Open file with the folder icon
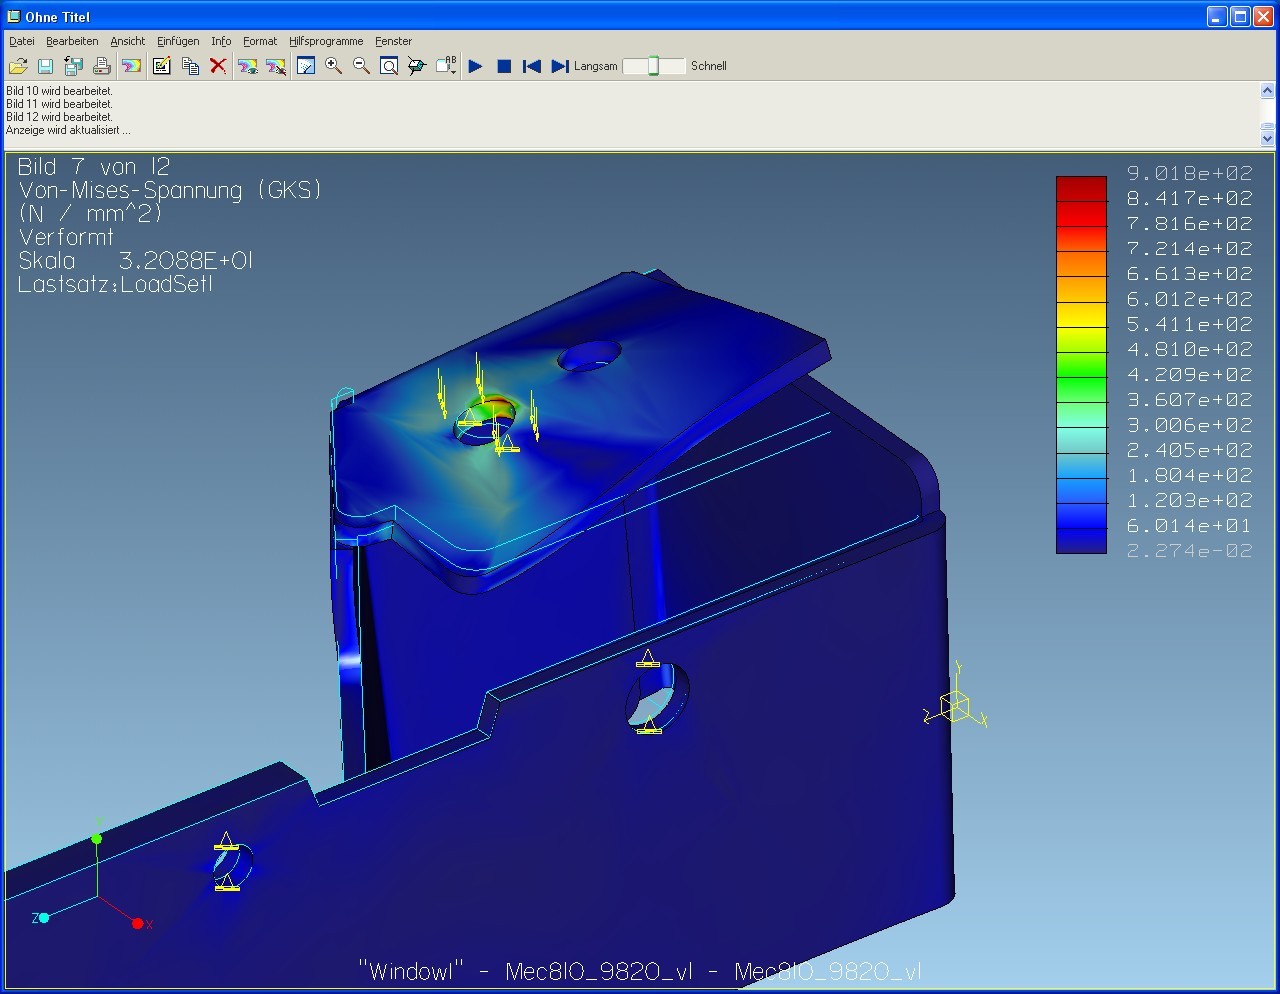Screen dimensions: 1280x994 (x=18, y=66)
